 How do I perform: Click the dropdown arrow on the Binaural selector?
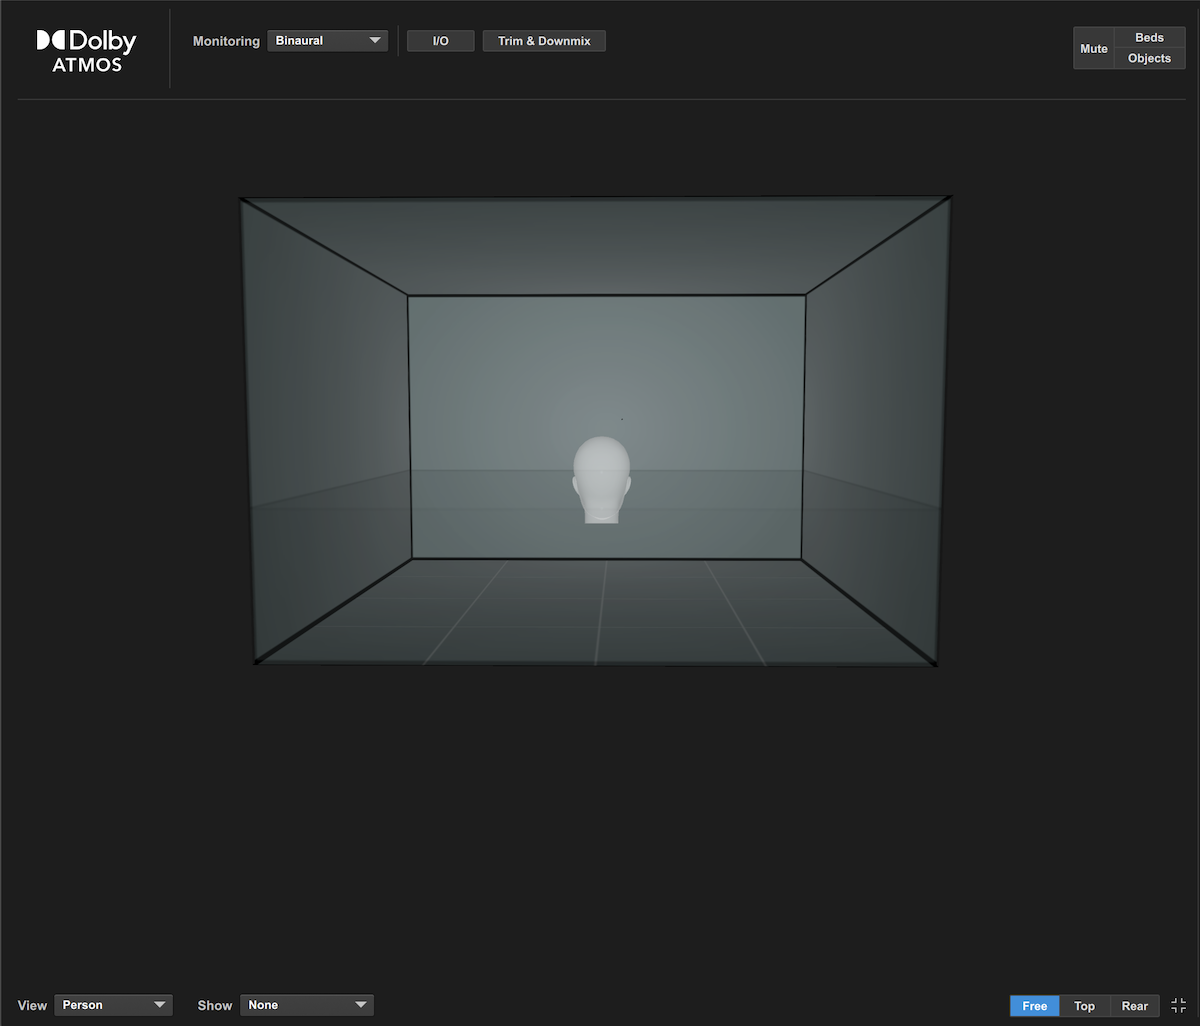(x=377, y=40)
